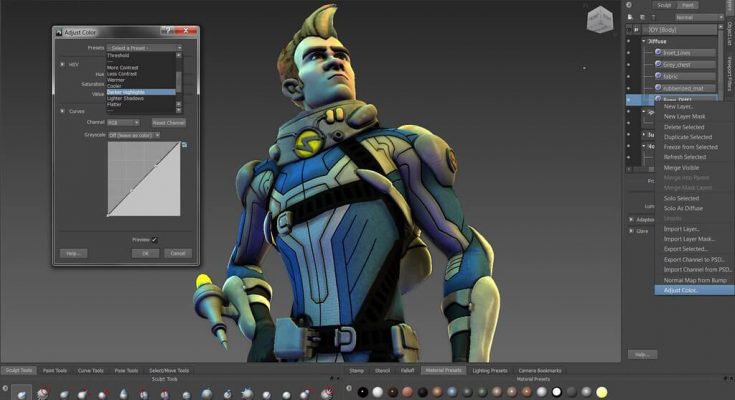
Task: Select the fourteenth sculpt tool icon in tray
Action: 286,394
